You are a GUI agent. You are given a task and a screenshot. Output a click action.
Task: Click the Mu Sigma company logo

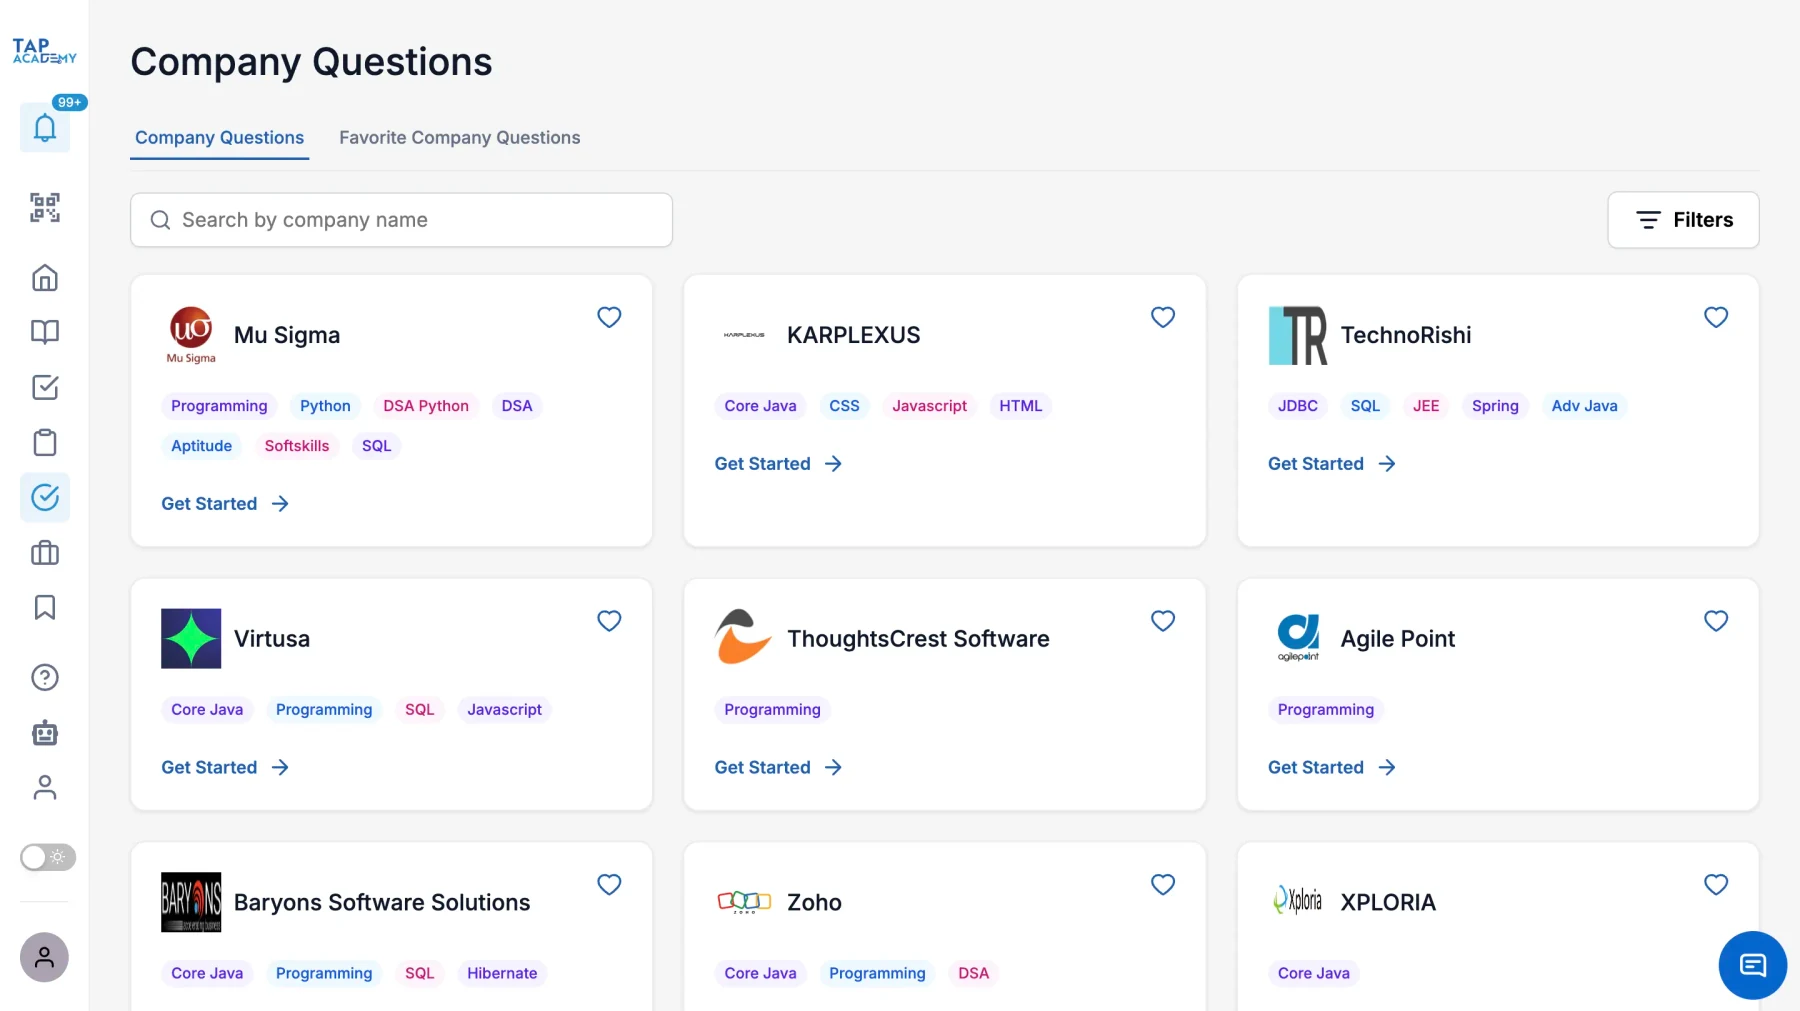pos(191,335)
